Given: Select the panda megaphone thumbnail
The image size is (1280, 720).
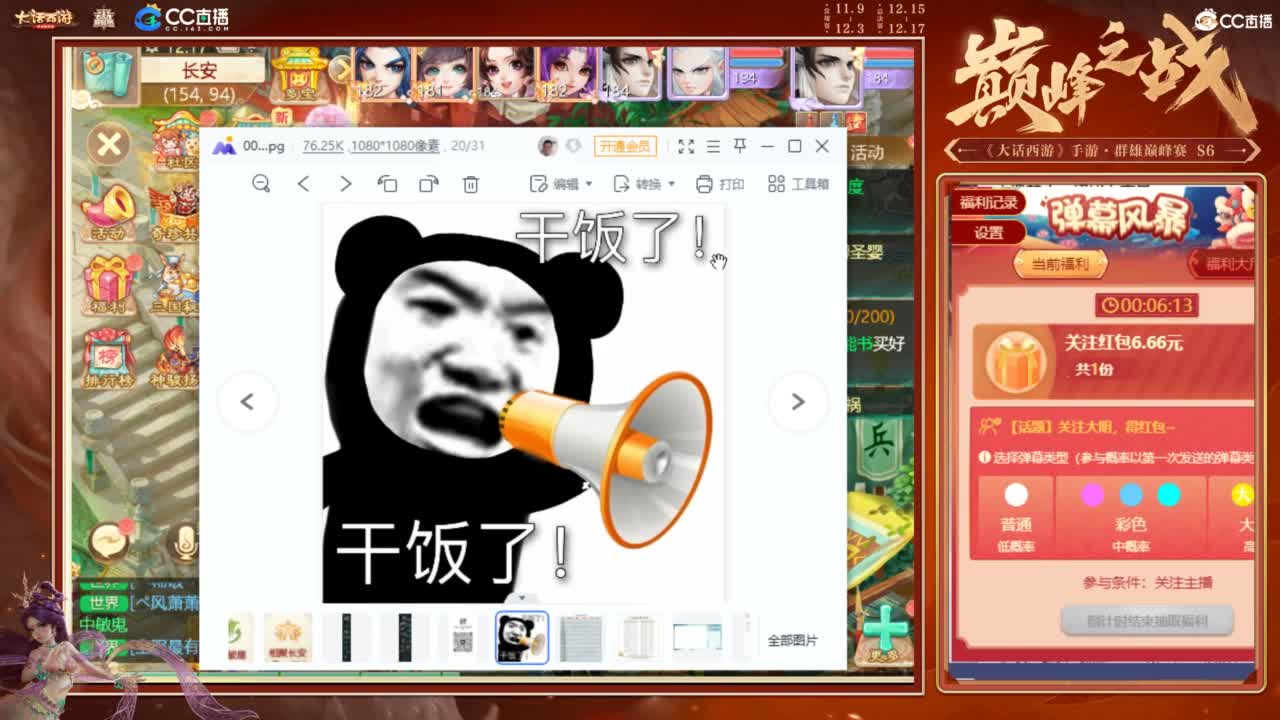Looking at the screenshot, I should pyautogui.click(x=522, y=638).
